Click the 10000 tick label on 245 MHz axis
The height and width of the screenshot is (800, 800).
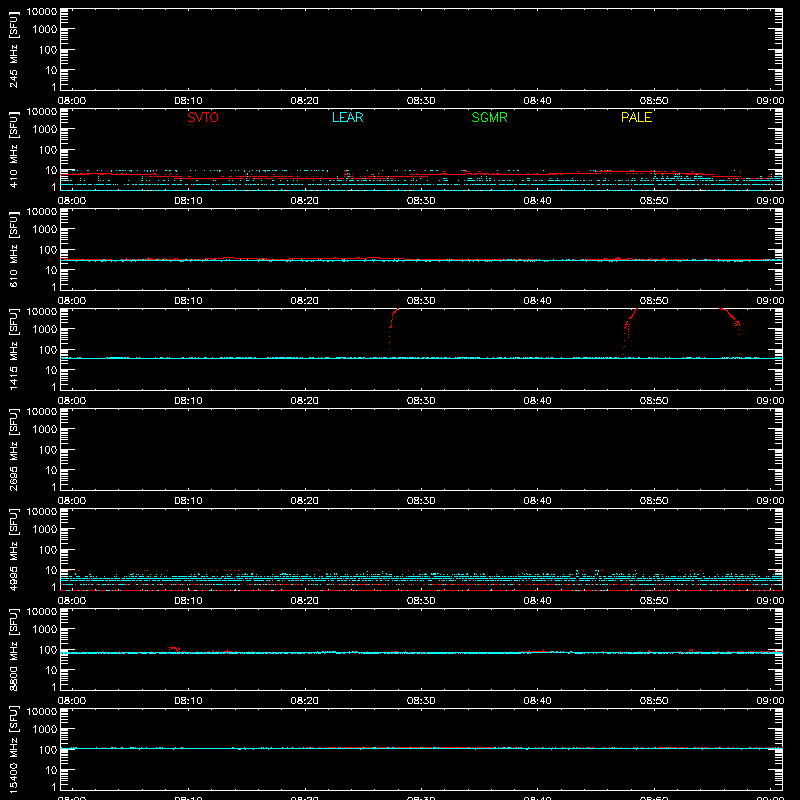click(42, 12)
